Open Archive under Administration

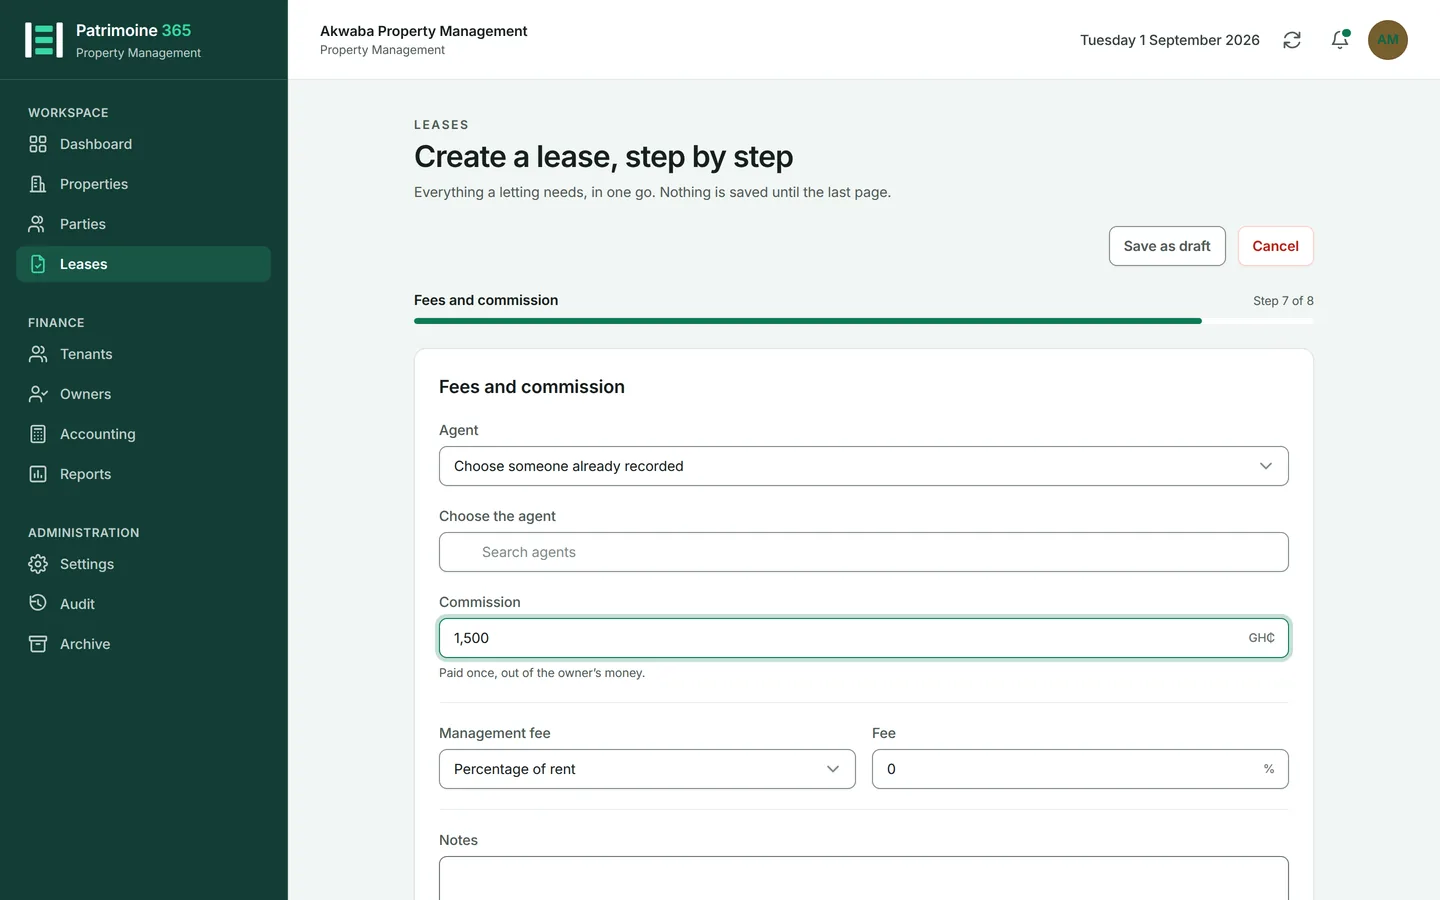click(x=144, y=644)
